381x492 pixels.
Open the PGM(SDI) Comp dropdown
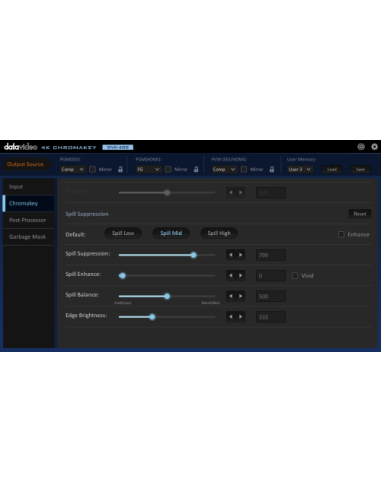point(73,169)
